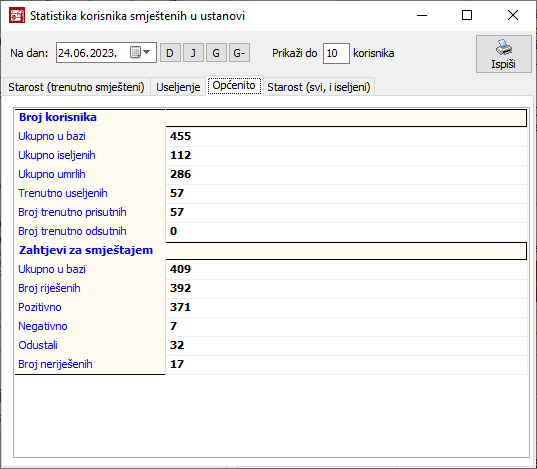Select the Općenito tab
537x469 pixels.
(234, 86)
